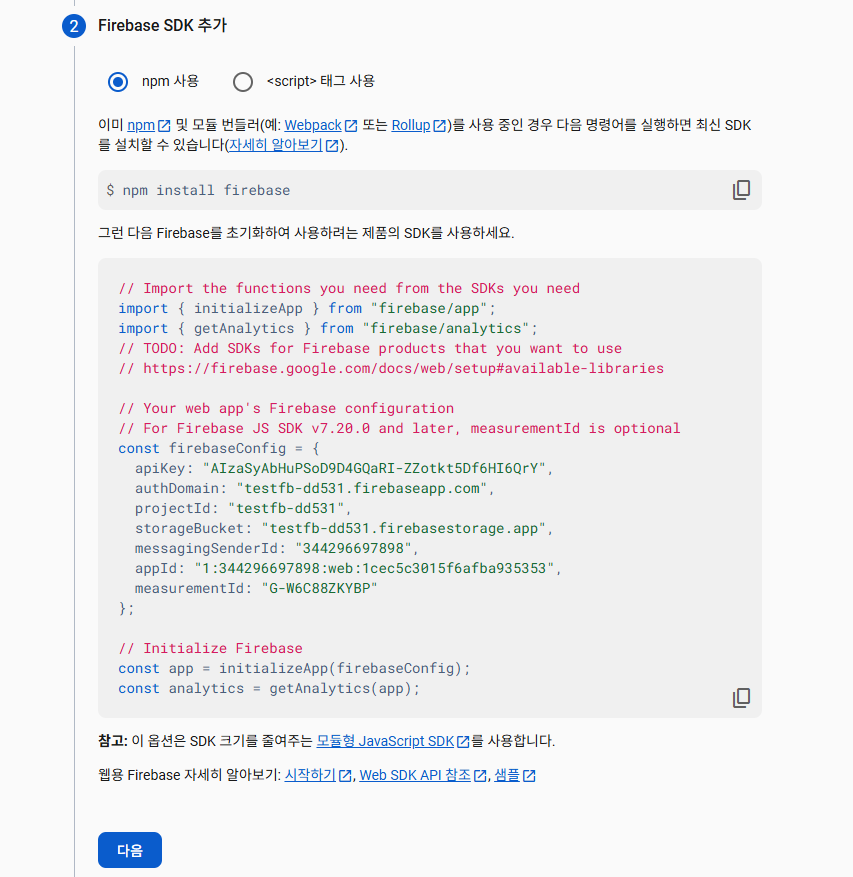
Task: Click the Your web app's Firebase configuration comment
Action: coord(286,408)
